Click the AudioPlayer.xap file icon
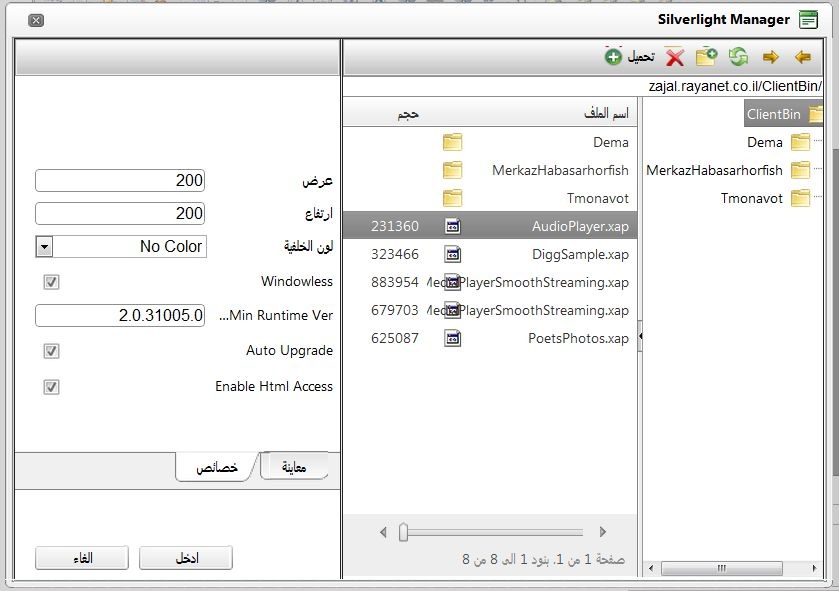This screenshot has height=591, width=839. (453, 226)
